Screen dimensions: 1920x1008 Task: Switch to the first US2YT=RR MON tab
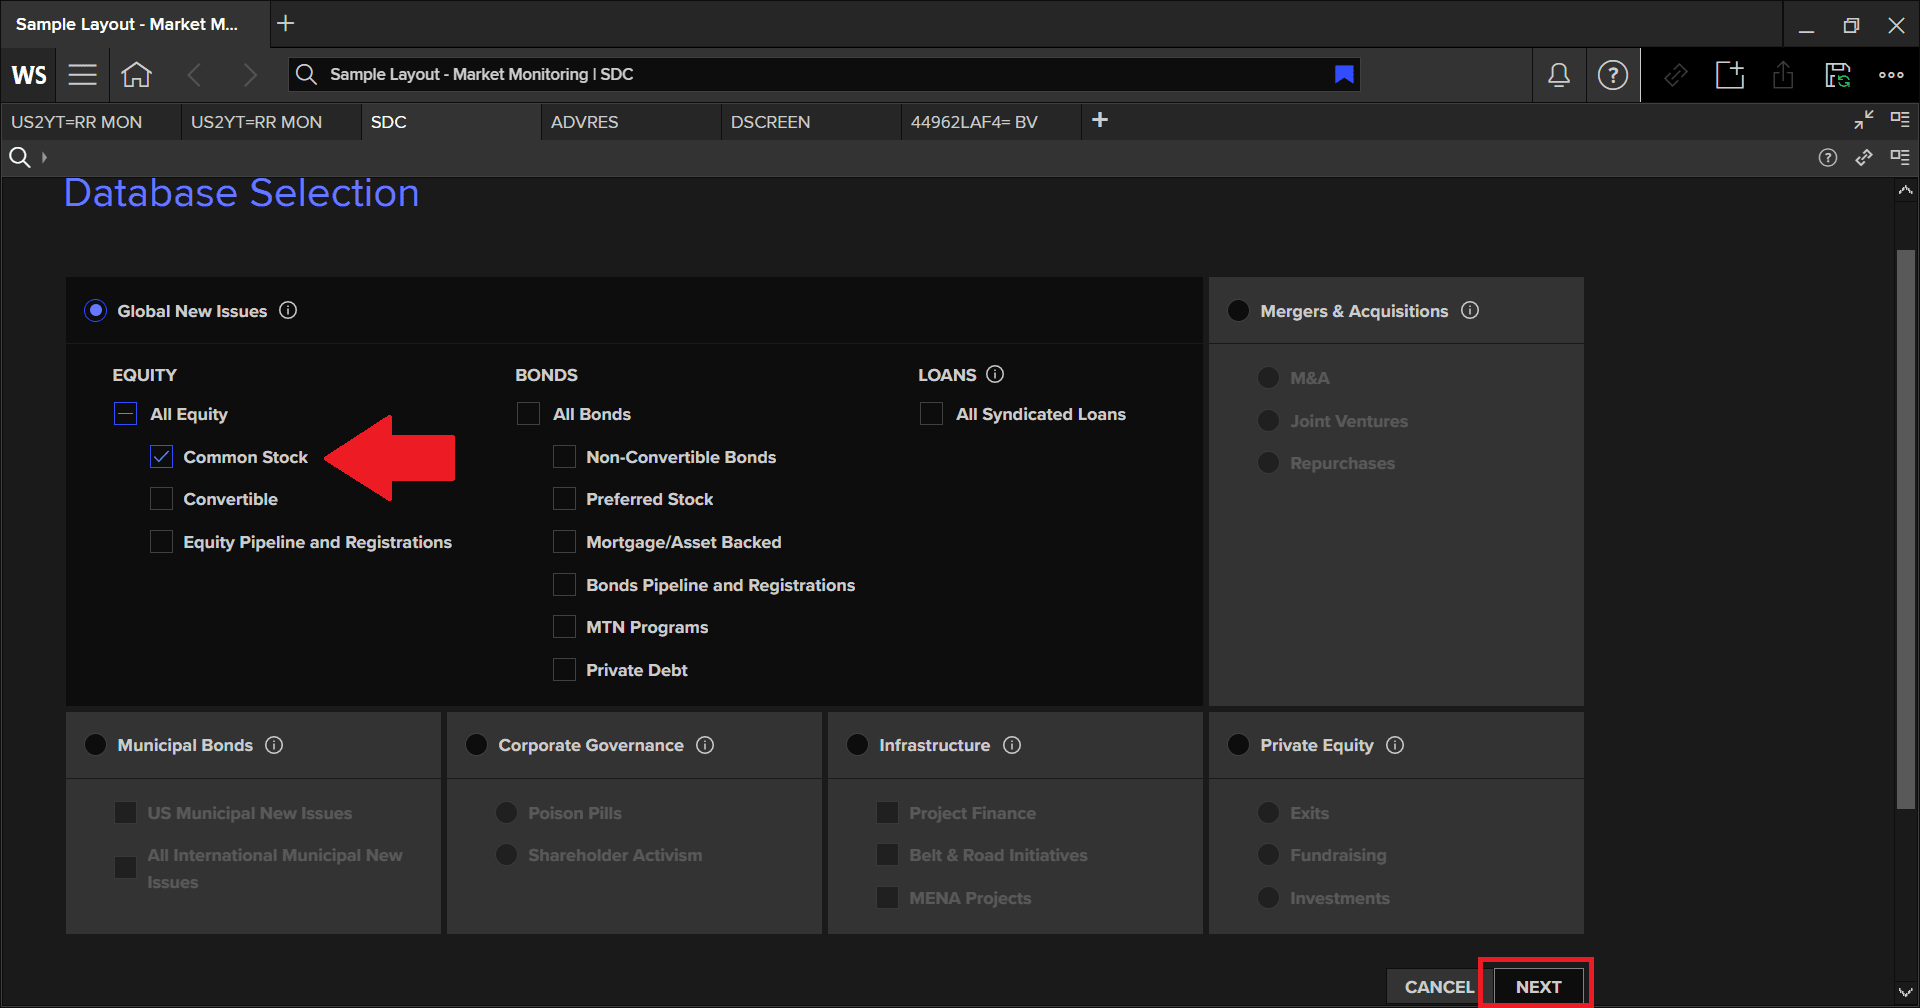coord(90,122)
